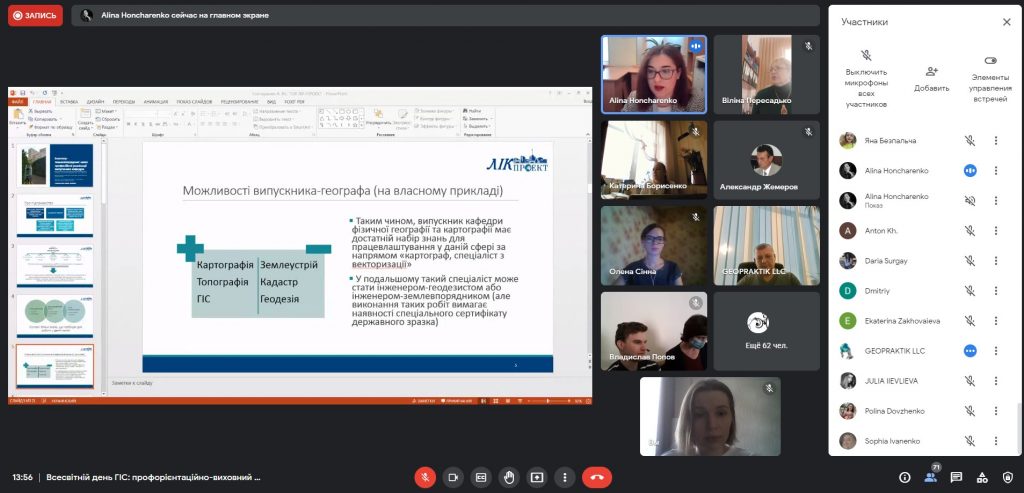Screen dimensions: 1024x493
Task: Turn on captions with CC button
Action: [x=481, y=477]
